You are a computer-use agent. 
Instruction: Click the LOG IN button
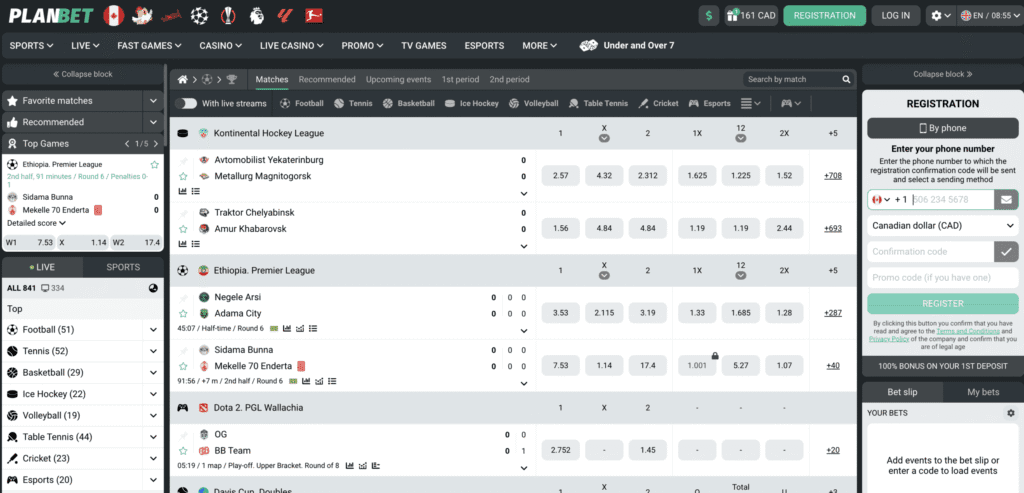pyautogui.click(x=895, y=15)
